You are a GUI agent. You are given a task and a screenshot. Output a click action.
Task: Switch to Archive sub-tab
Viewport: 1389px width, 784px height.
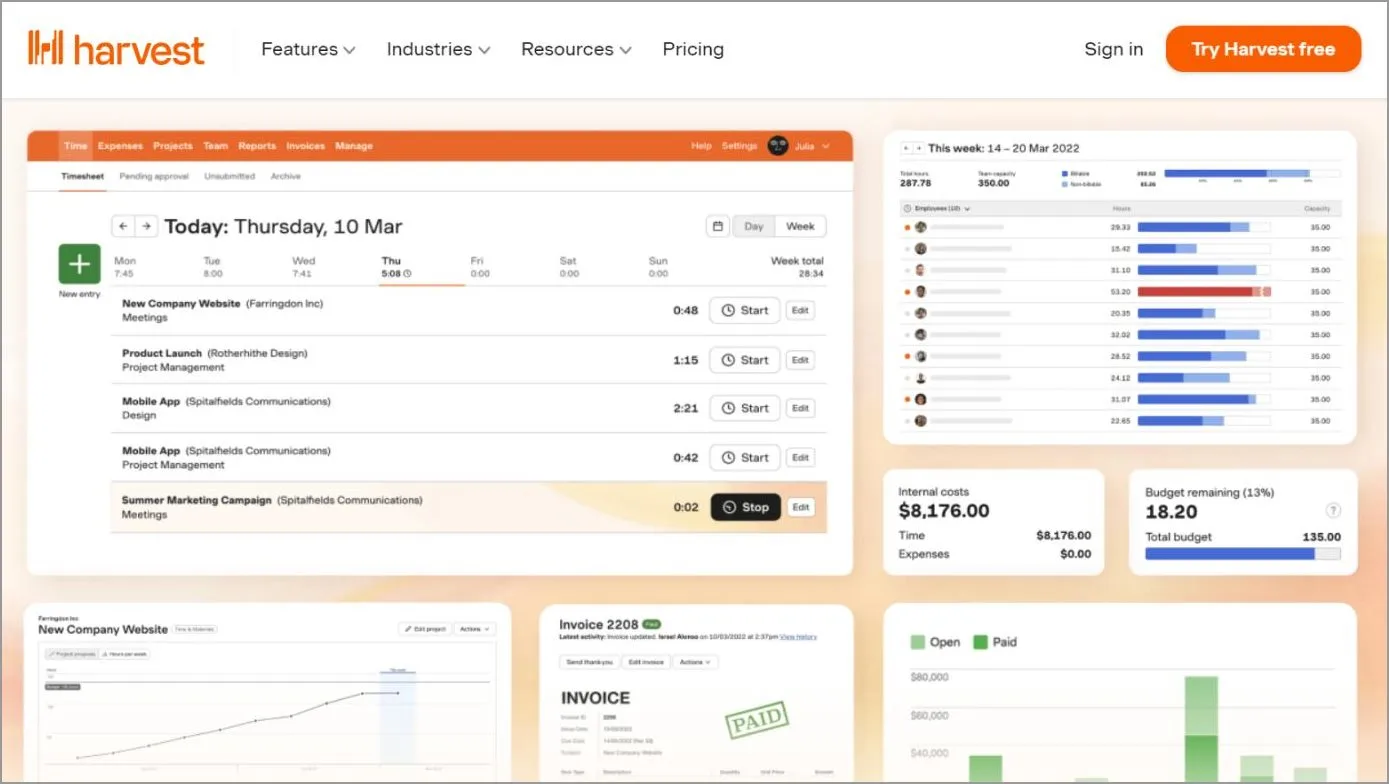[286, 176]
